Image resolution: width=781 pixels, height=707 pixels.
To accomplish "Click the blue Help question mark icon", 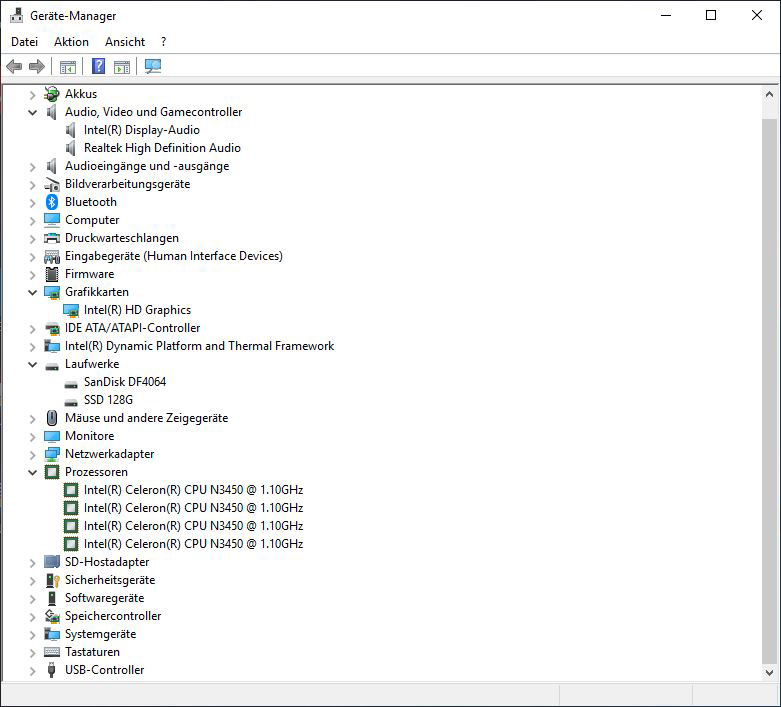I will click(x=99, y=66).
